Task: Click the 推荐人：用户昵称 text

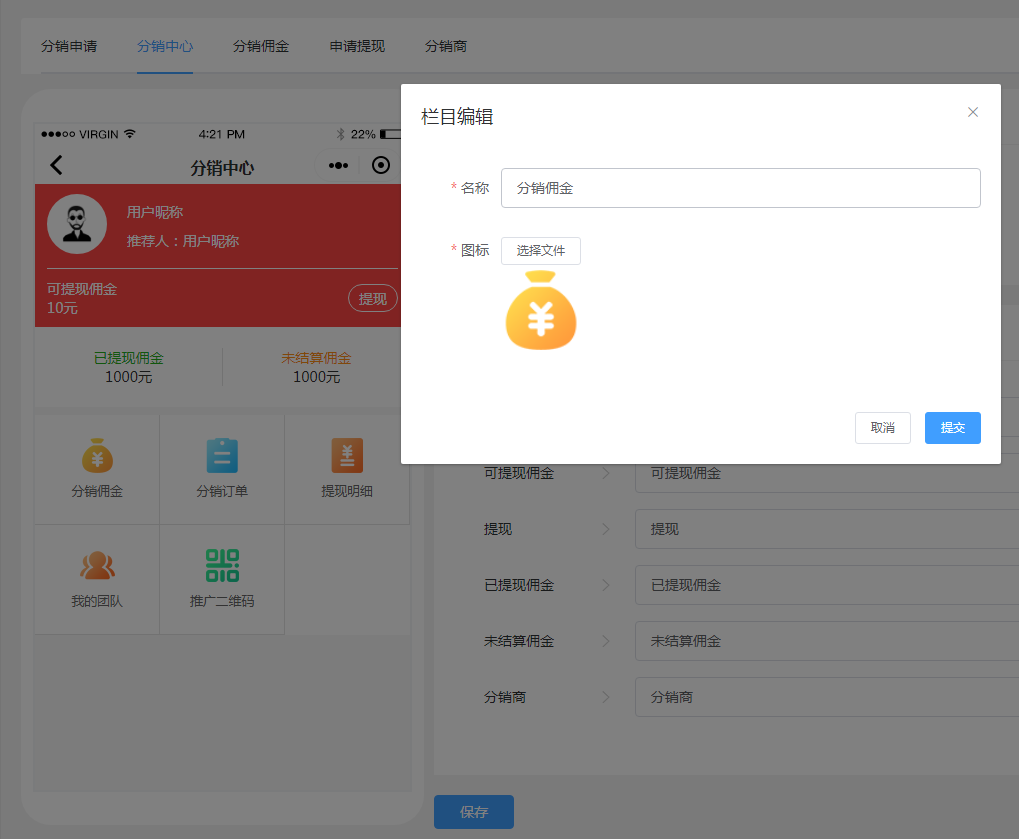Action: pyautogui.click(x=183, y=241)
